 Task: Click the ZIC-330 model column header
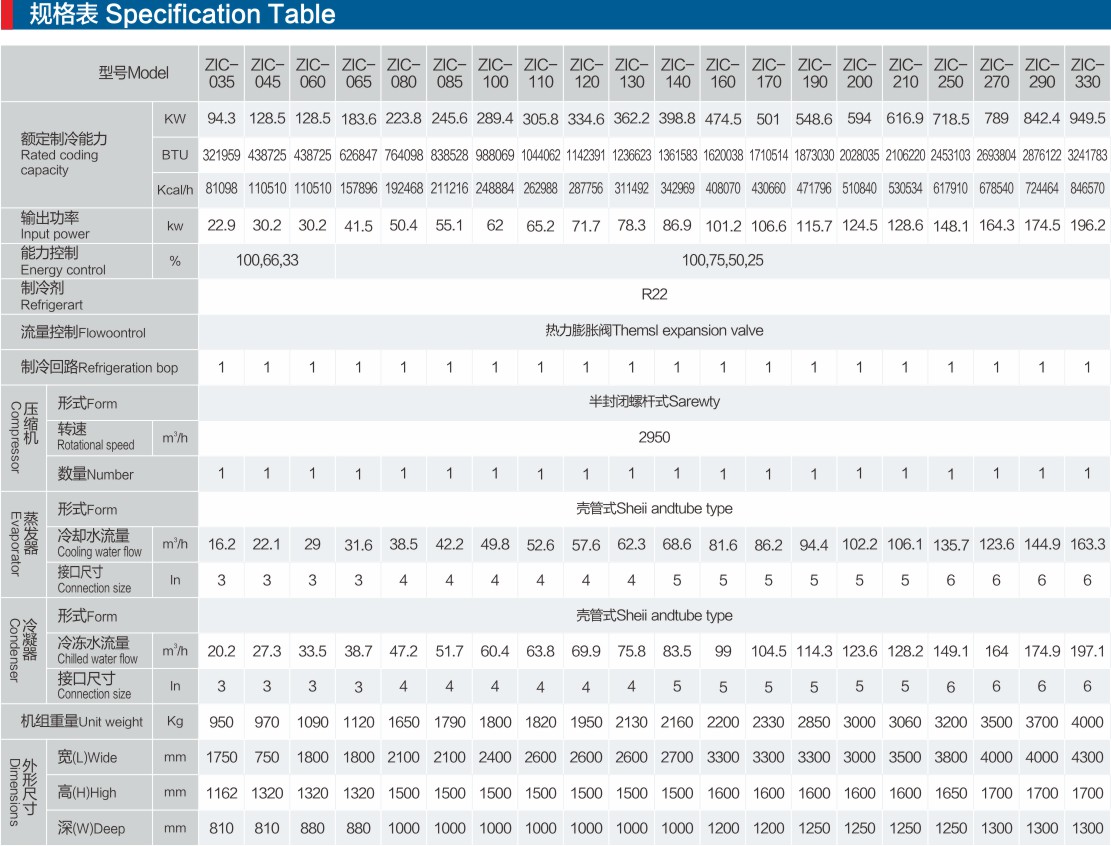tap(1087, 73)
